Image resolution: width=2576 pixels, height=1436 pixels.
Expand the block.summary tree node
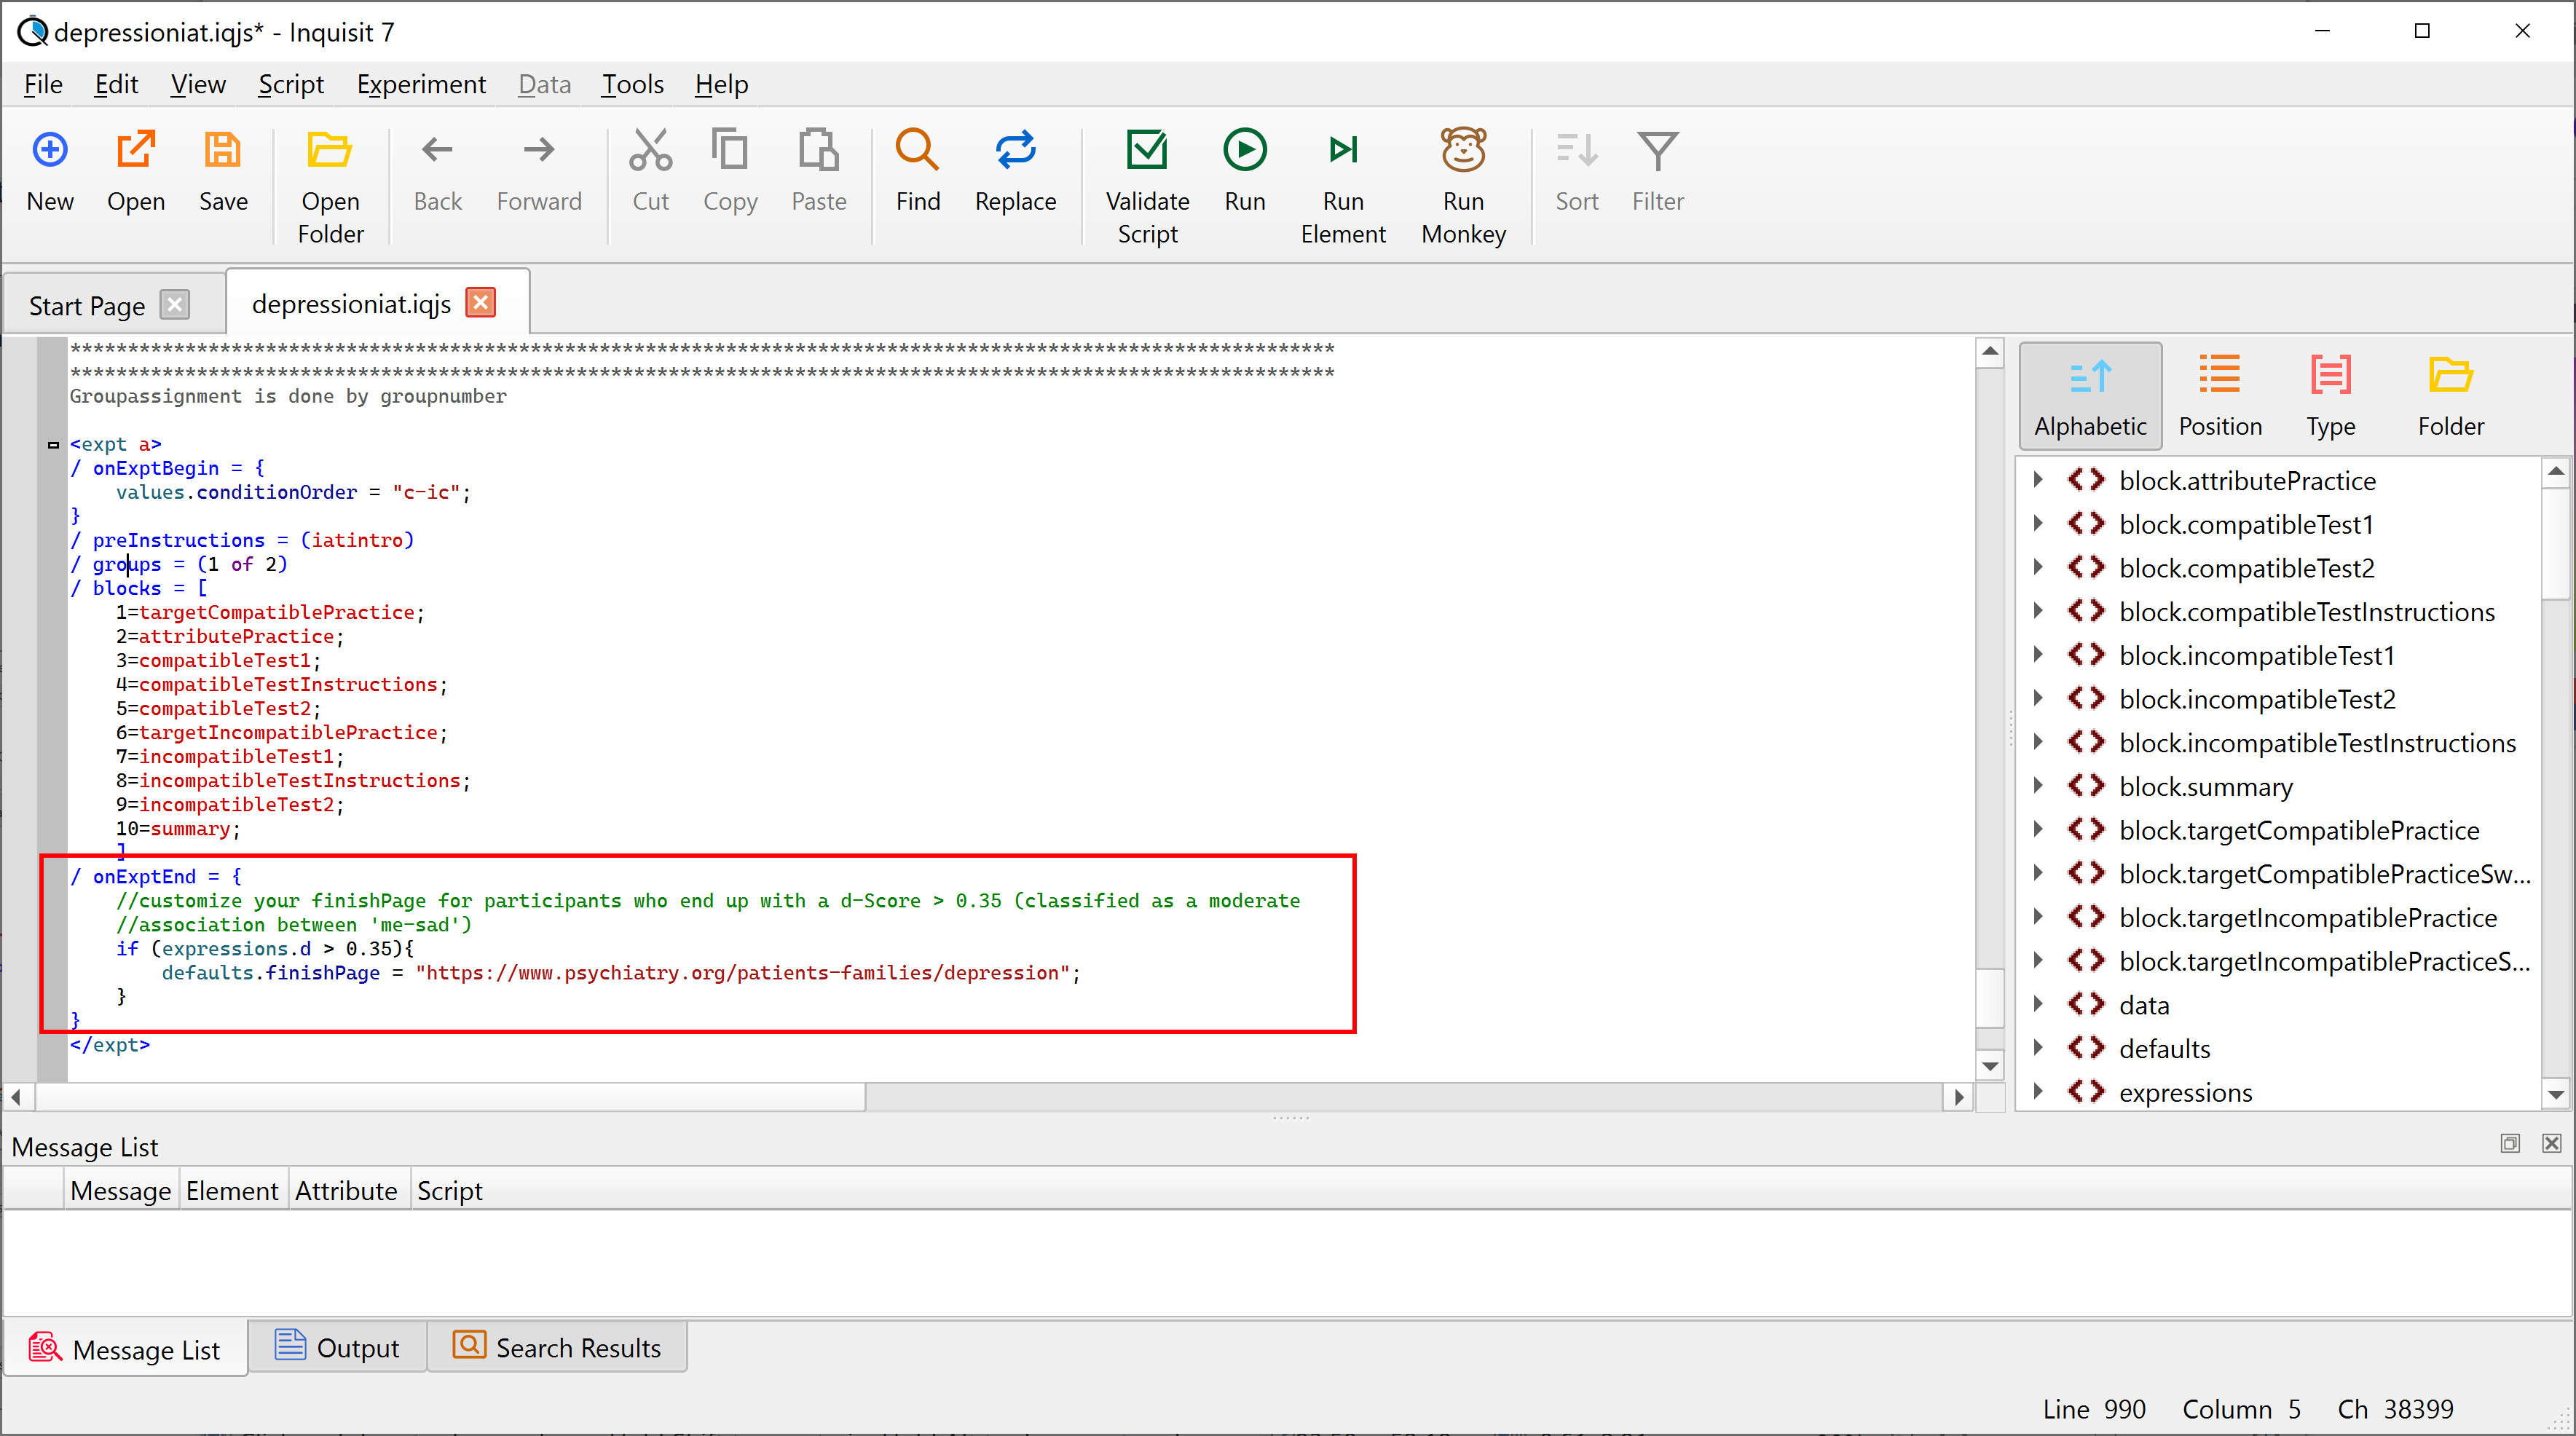pyautogui.click(x=2038, y=786)
